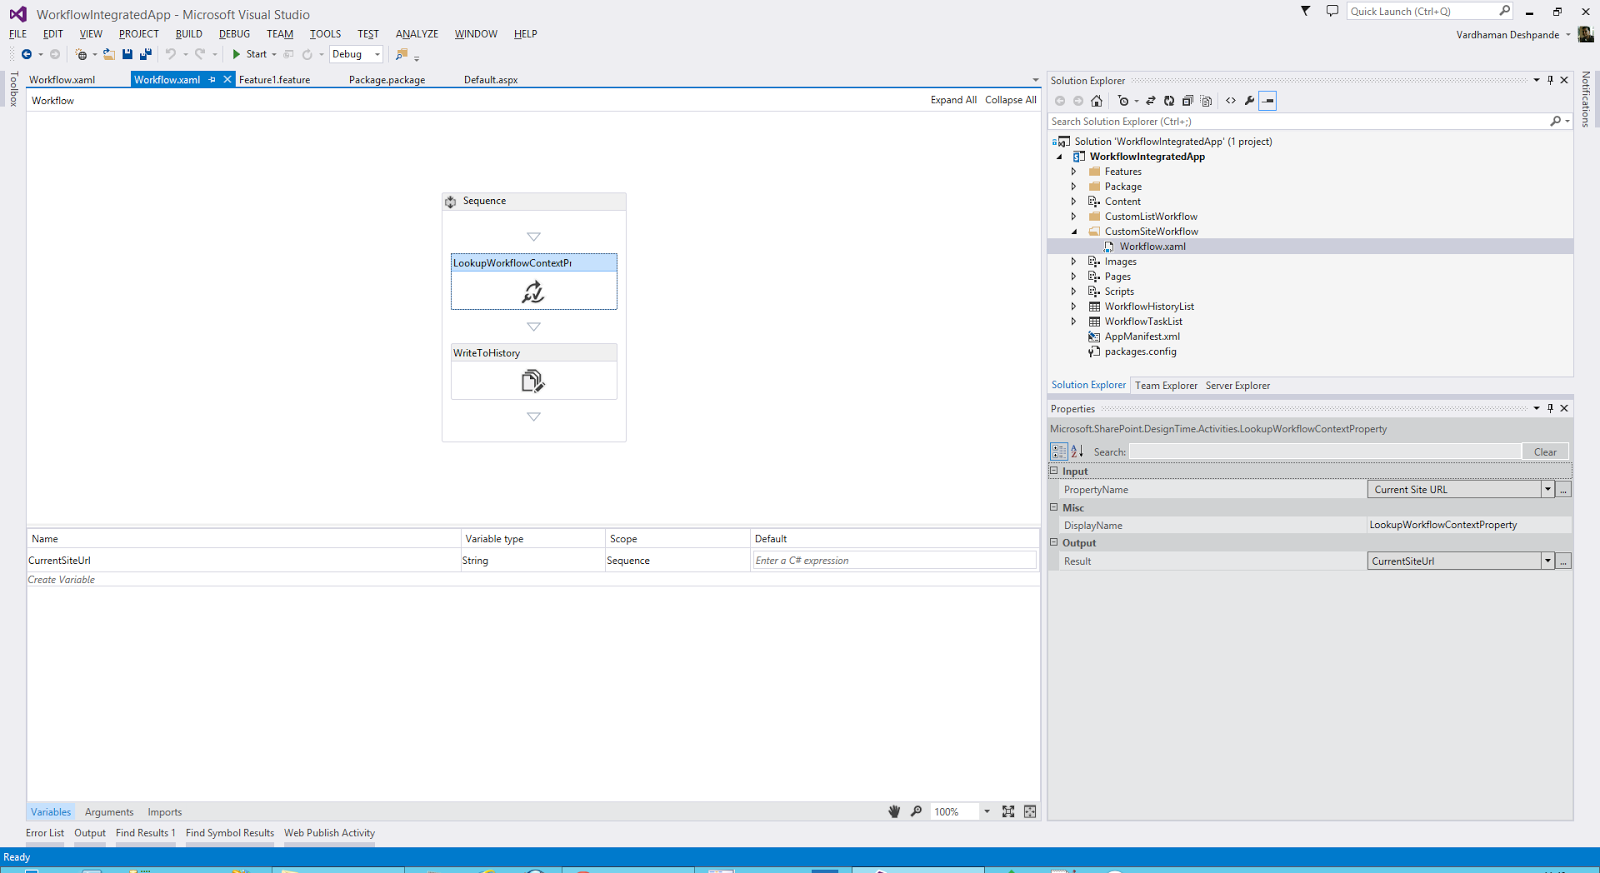
Task: Toggle Preview Selected Items in Solution Explorer
Action: click(x=1268, y=101)
